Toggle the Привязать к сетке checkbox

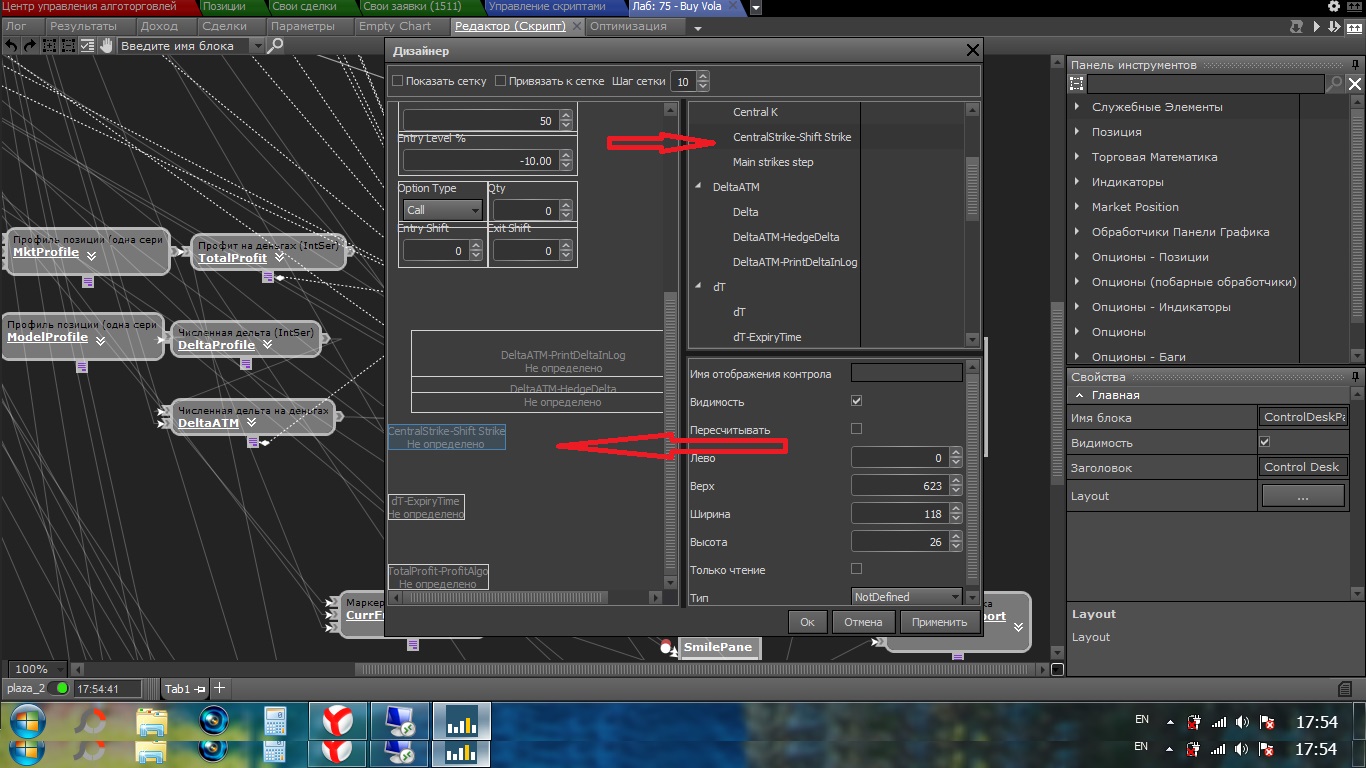(x=501, y=81)
